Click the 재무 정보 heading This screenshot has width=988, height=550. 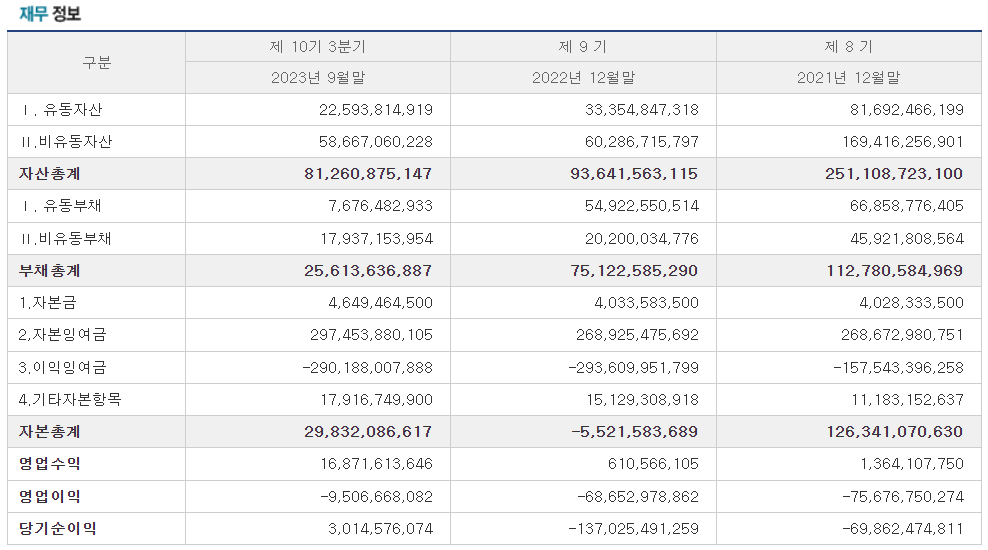point(50,13)
